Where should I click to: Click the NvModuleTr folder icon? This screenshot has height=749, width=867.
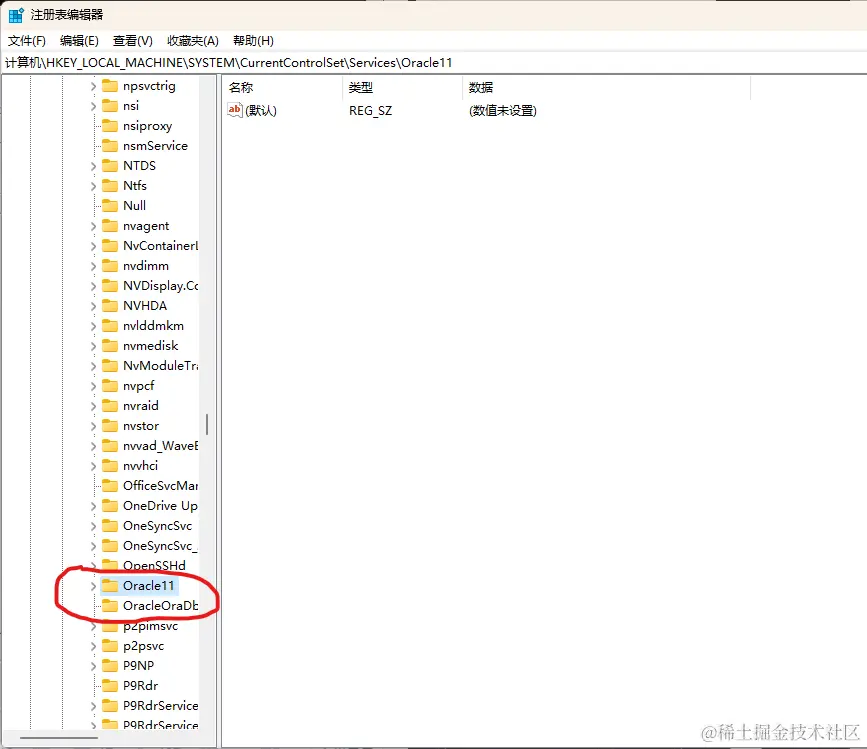click(x=110, y=365)
